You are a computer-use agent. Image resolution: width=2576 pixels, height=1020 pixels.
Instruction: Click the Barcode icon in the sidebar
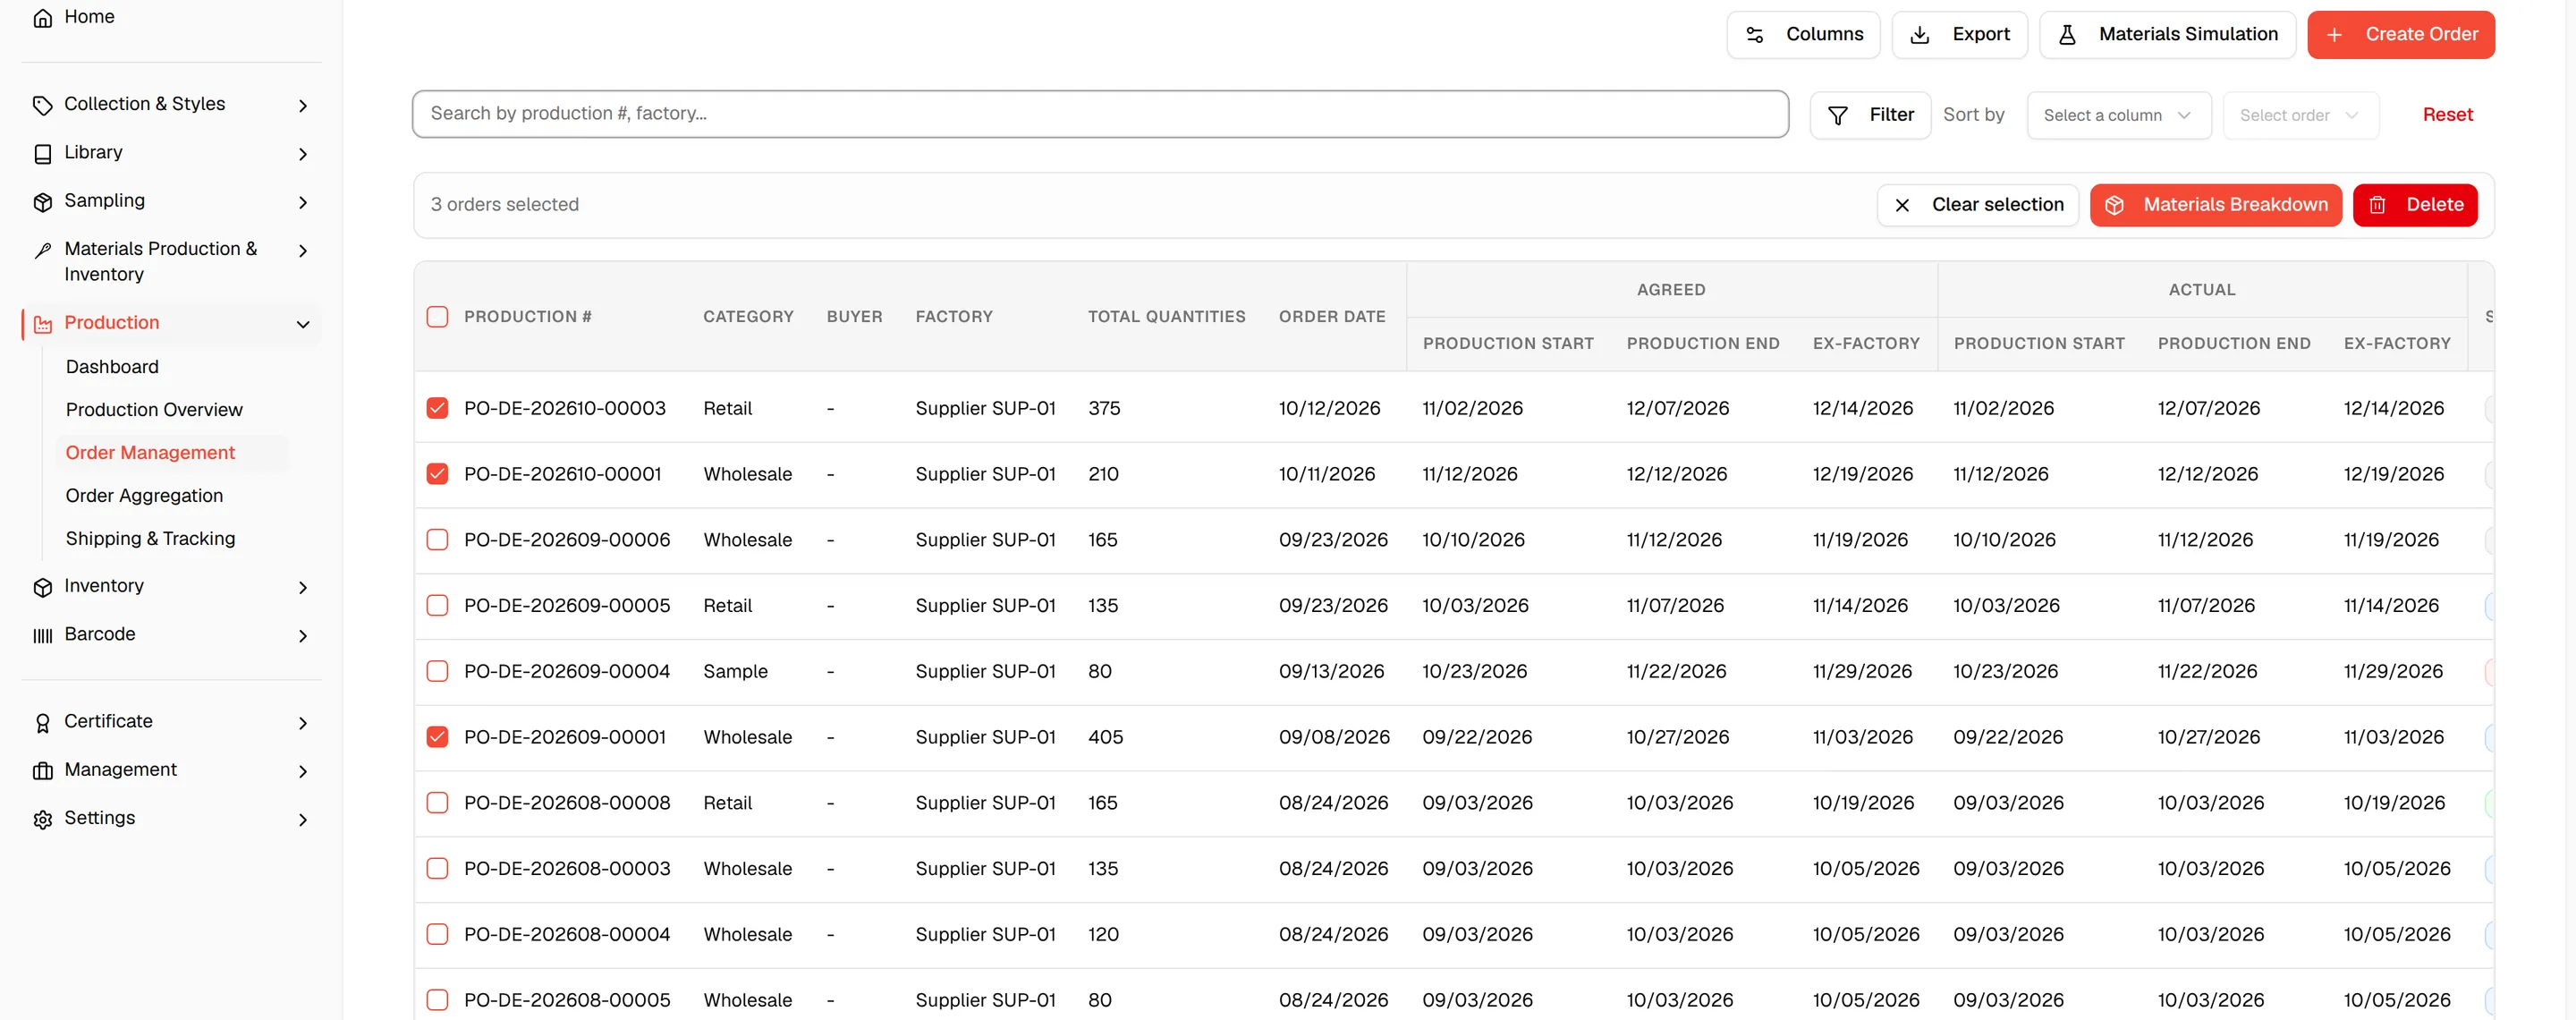[42, 635]
